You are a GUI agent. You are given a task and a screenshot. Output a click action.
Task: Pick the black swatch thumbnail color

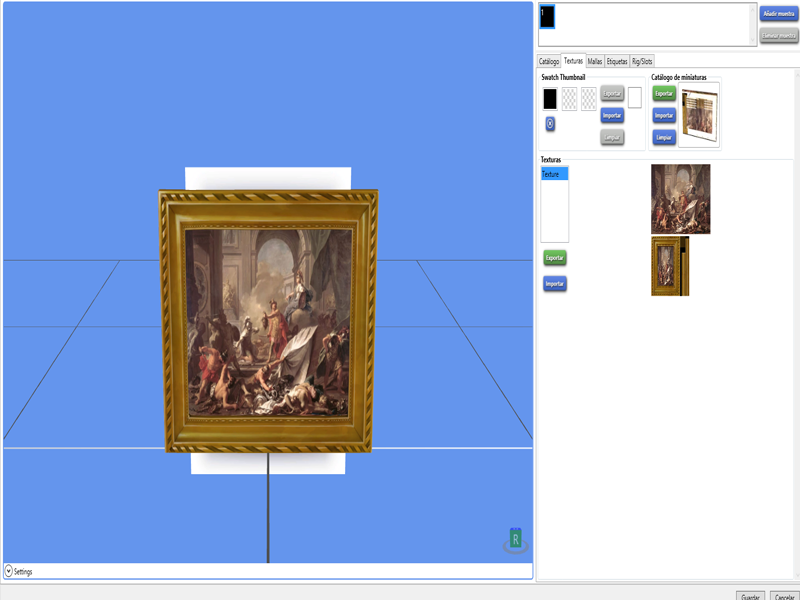coord(550,98)
